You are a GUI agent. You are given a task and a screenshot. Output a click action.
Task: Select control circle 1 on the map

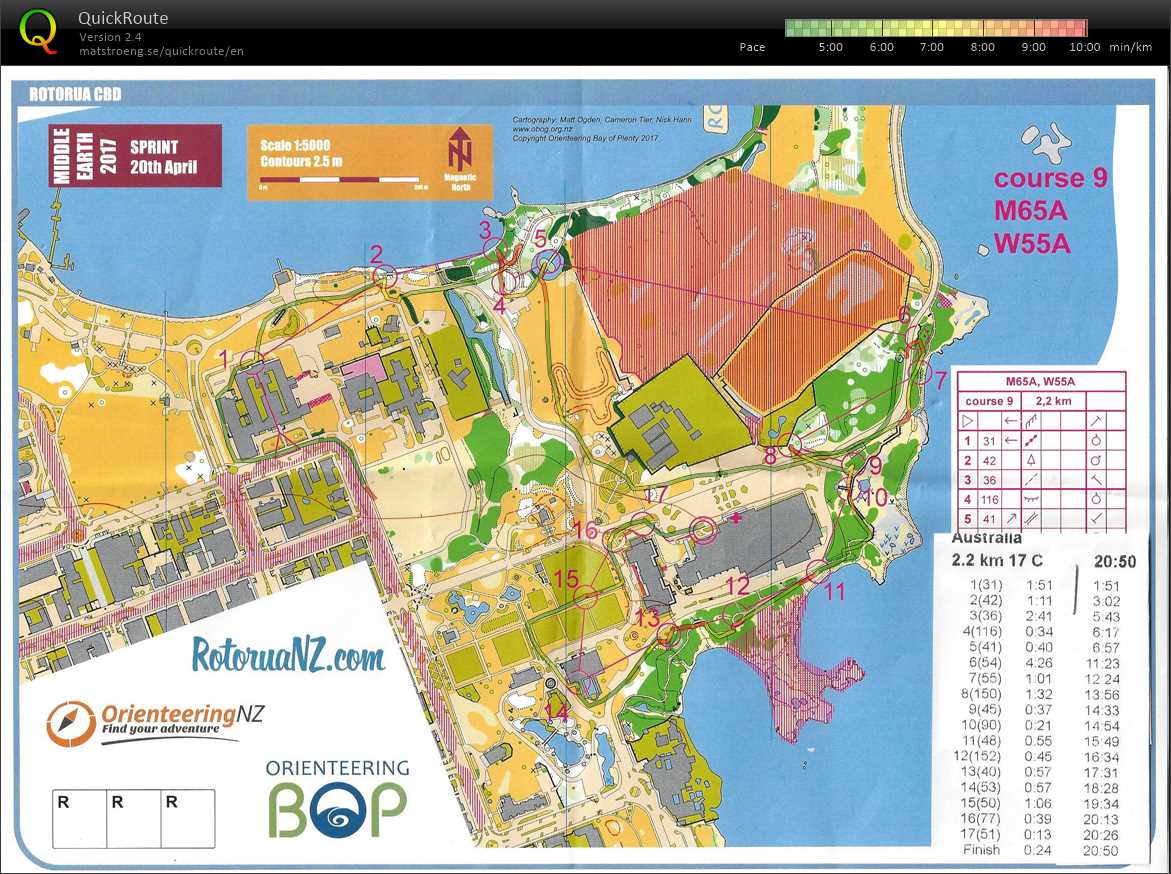point(251,361)
